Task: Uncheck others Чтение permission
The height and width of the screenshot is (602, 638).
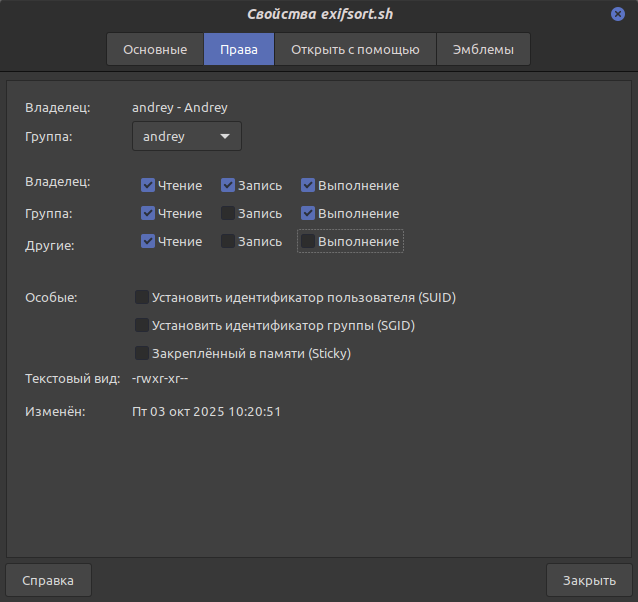Action: point(148,241)
